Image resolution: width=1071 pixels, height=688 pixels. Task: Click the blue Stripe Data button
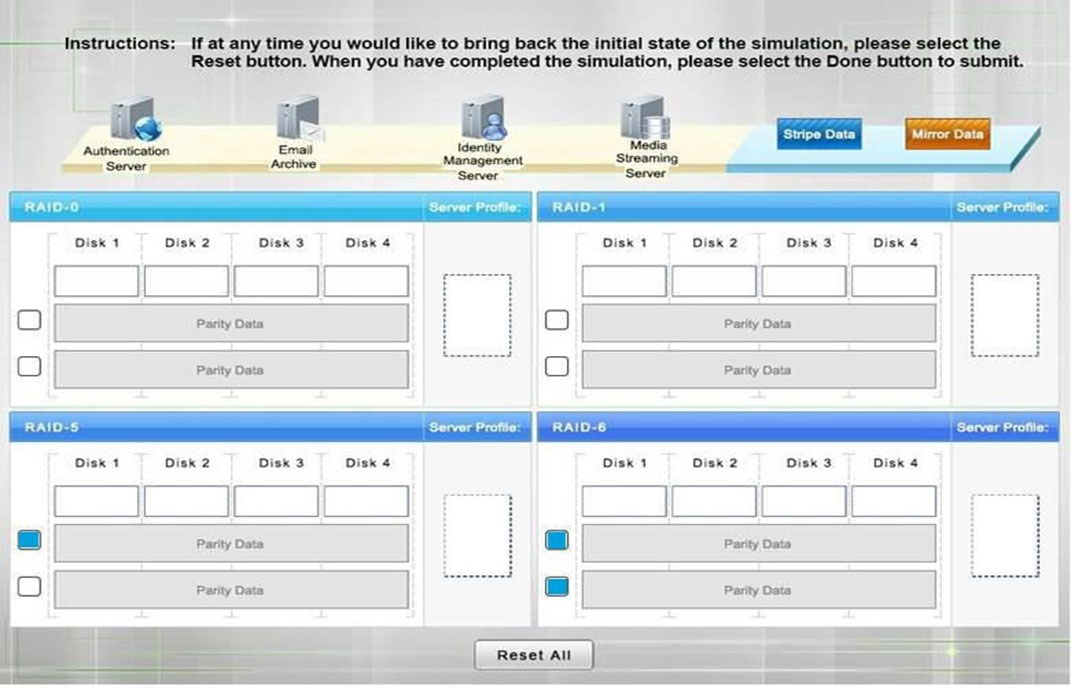(819, 134)
